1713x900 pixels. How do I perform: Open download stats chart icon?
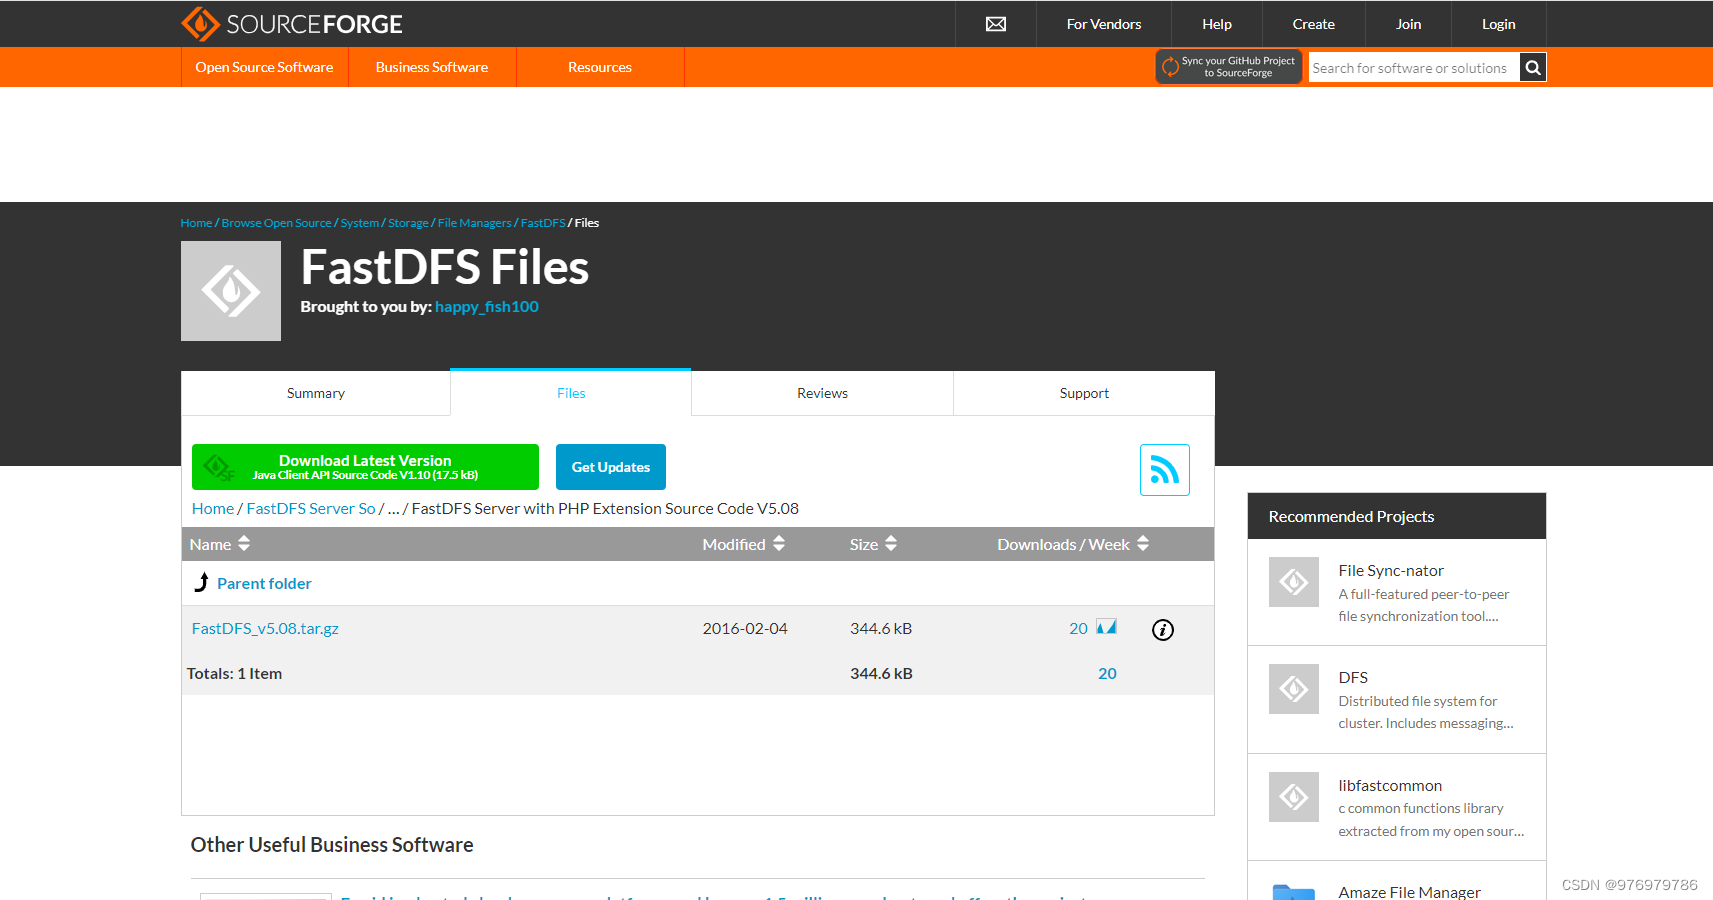coord(1106,627)
